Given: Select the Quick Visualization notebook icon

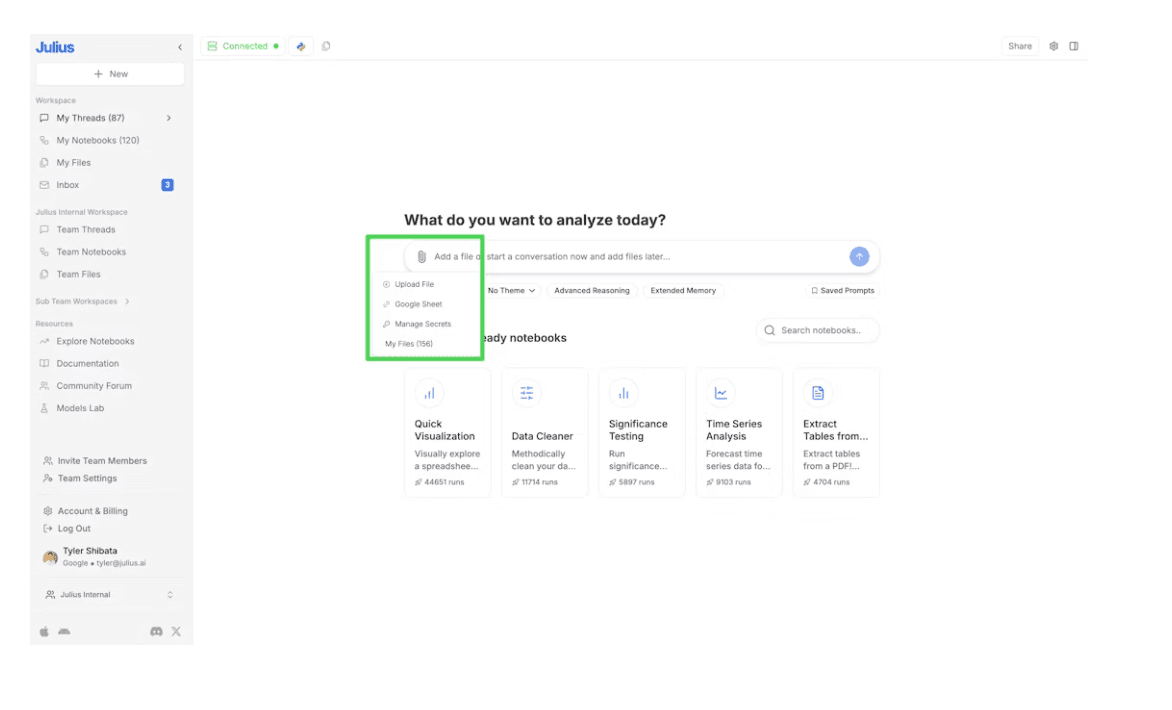Looking at the screenshot, I should point(430,393).
